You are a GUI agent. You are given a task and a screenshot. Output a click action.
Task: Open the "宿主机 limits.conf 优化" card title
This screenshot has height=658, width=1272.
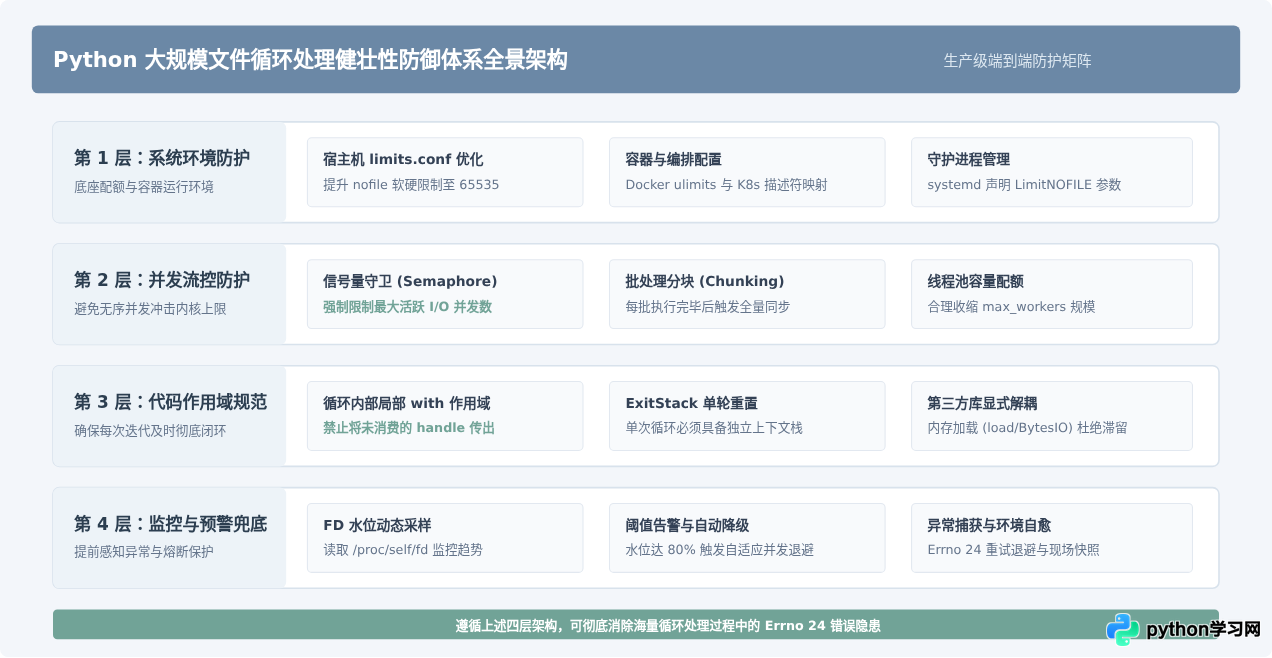[403, 159]
